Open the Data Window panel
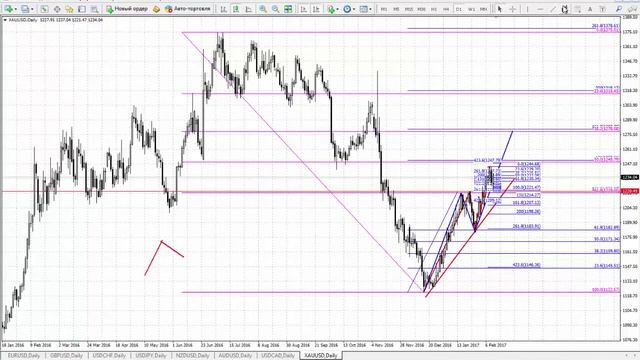The image size is (640, 360). [57, 9]
